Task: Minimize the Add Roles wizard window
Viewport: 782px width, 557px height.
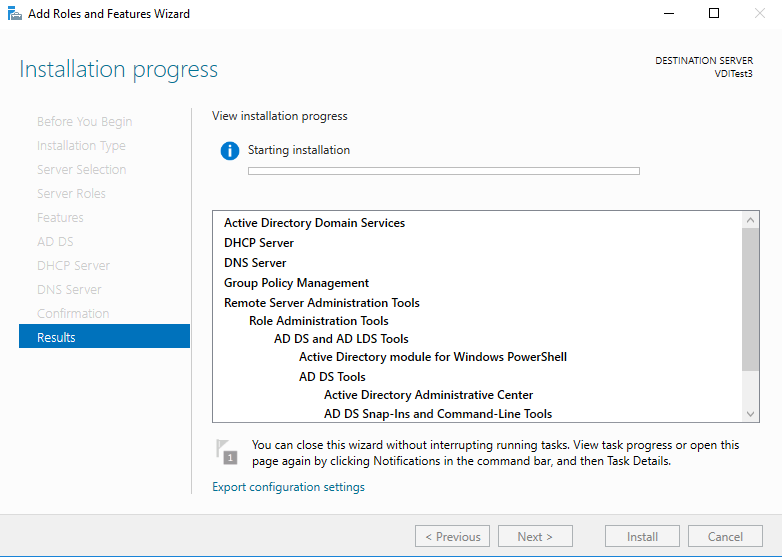Action: pos(667,14)
